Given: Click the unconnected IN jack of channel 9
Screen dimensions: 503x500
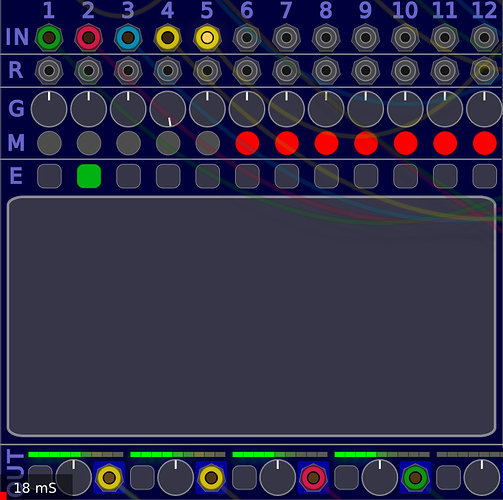Looking at the screenshot, I should [x=366, y=38].
